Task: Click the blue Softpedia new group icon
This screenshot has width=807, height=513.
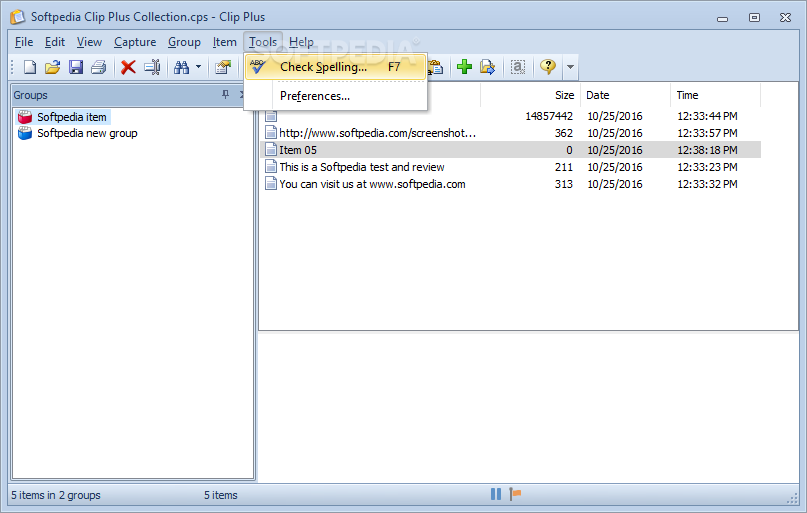Action: tap(25, 133)
